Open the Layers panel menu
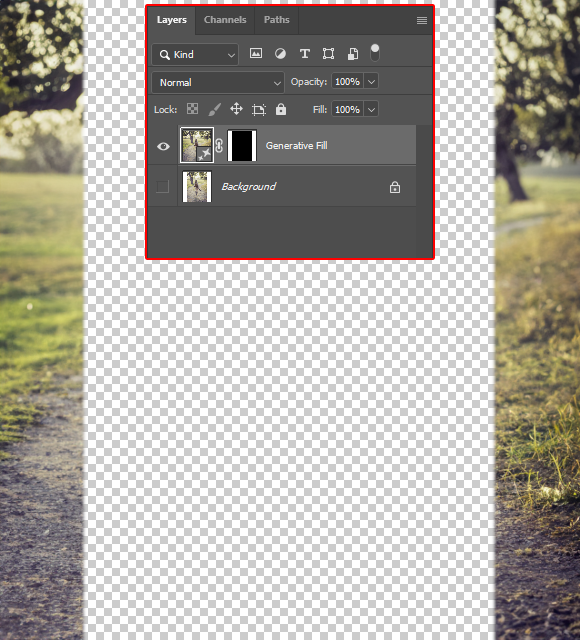The image size is (580, 640). (x=422, y=20)
